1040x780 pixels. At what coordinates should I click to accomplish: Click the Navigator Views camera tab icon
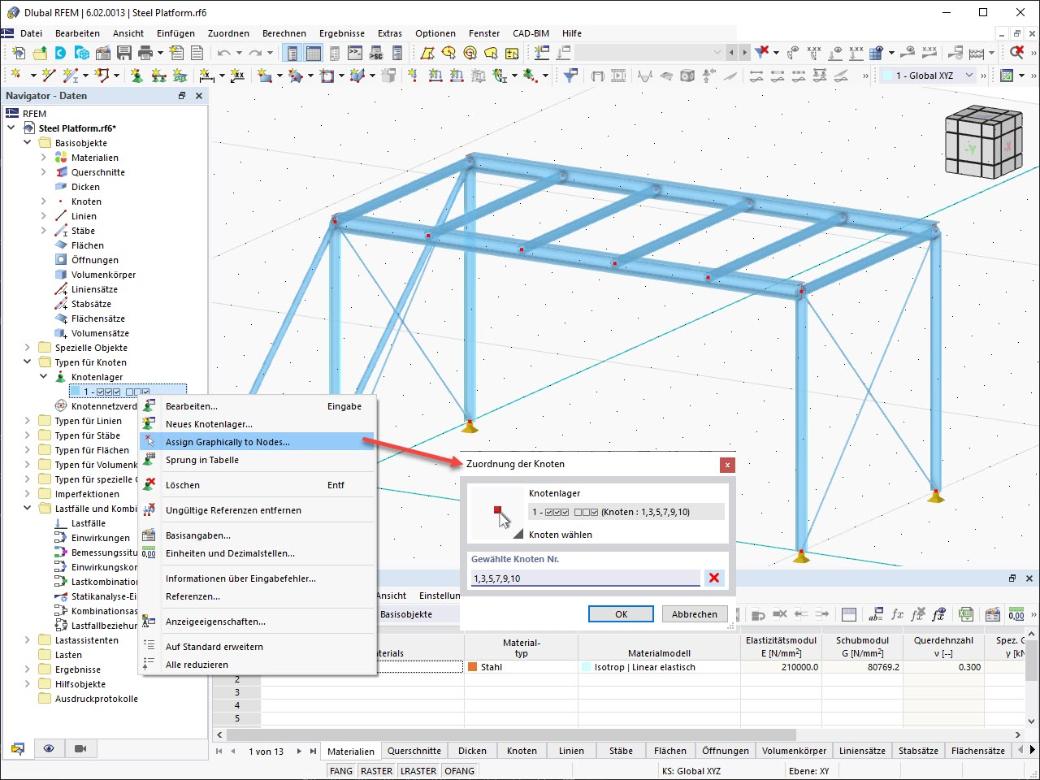pos(80,748)
